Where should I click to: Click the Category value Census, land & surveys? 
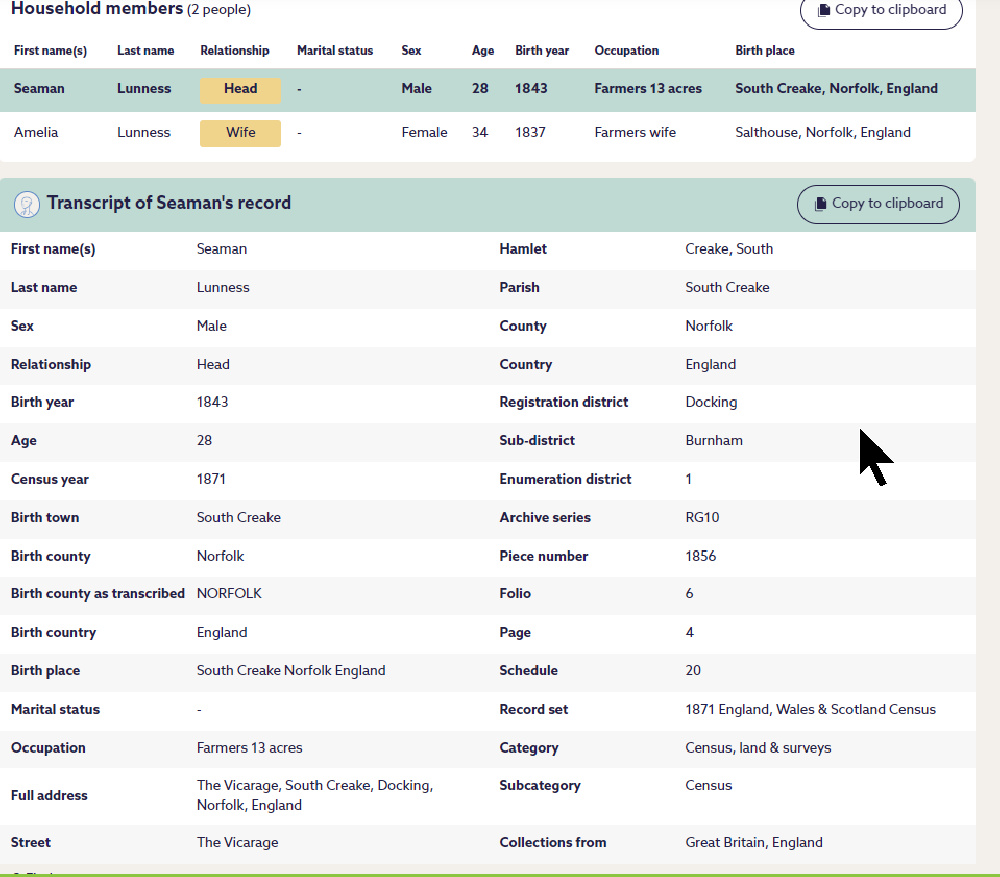point(758,748)
